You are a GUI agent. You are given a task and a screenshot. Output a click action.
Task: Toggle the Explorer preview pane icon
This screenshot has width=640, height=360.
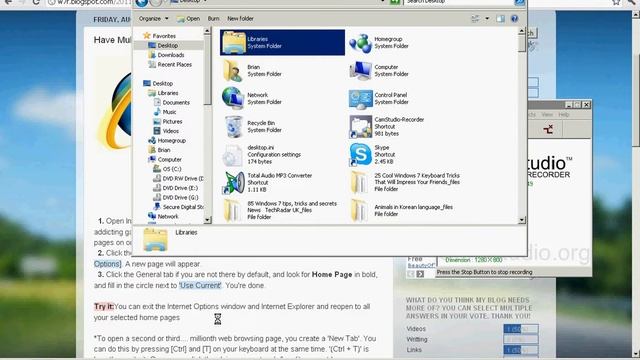[500, 18]
